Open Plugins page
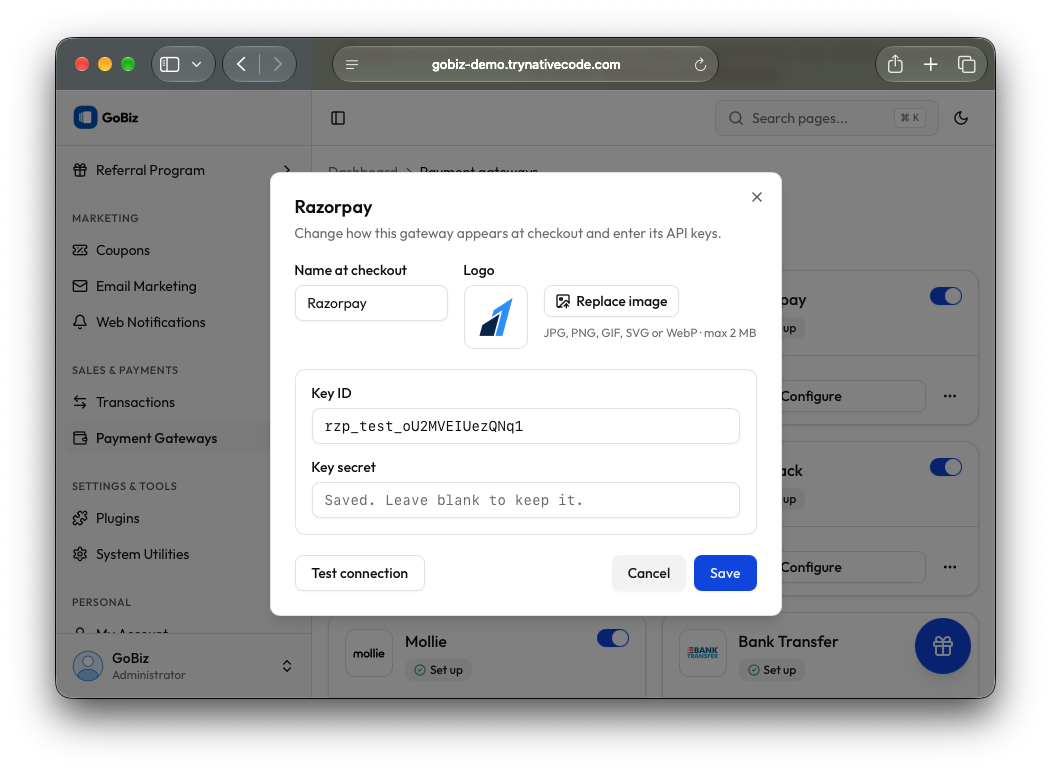 coord(117,518)
